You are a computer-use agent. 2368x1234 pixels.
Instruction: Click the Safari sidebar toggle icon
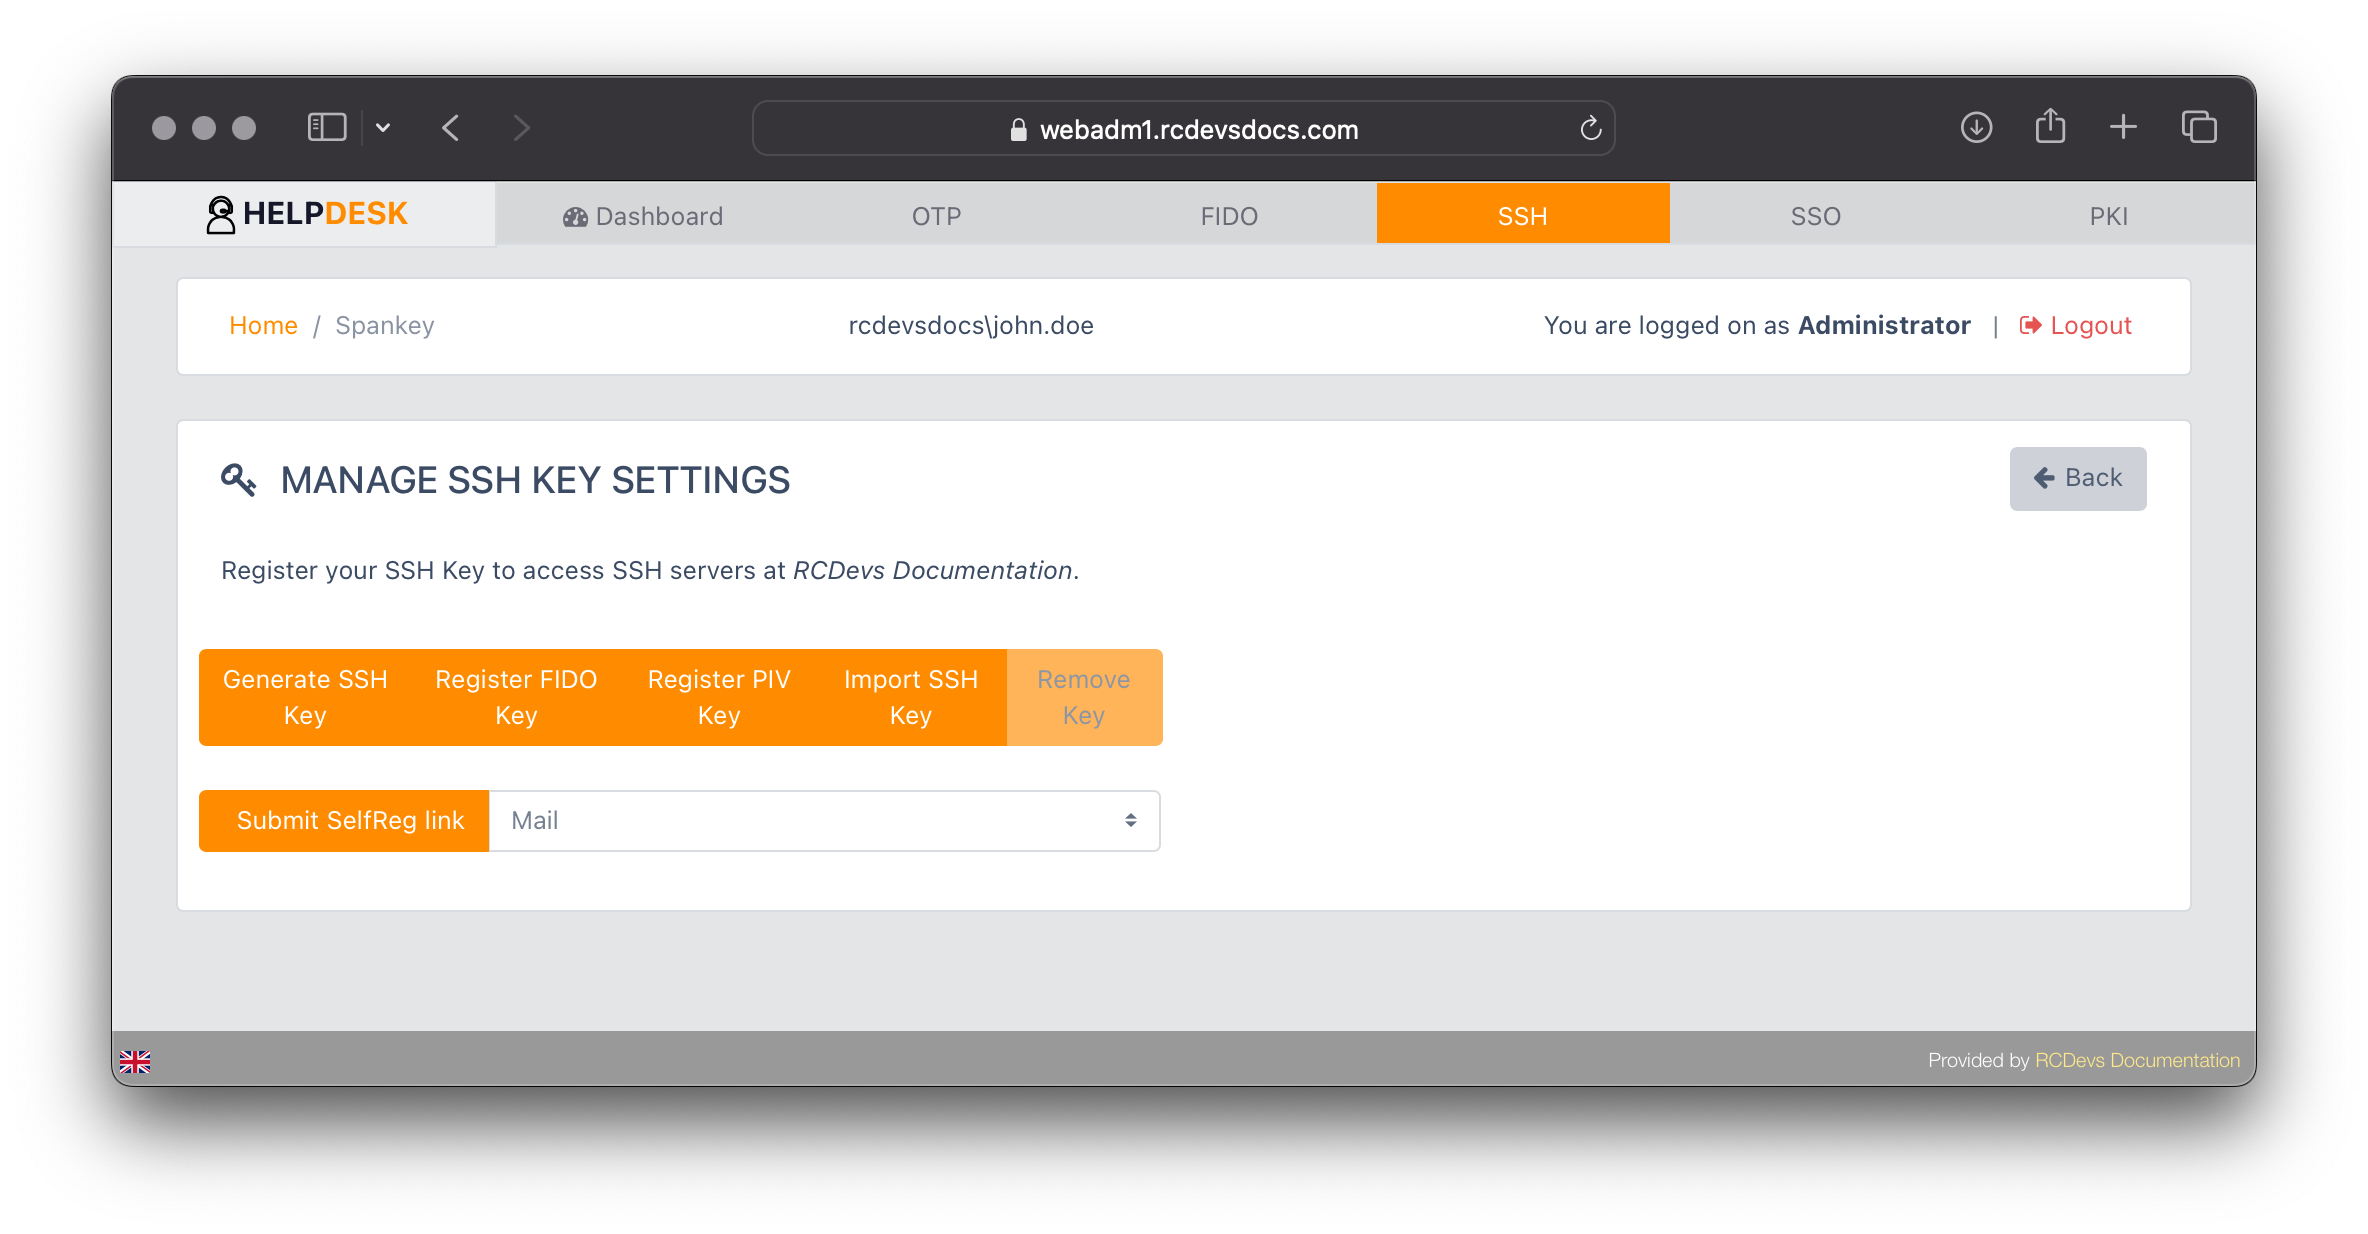326,128
